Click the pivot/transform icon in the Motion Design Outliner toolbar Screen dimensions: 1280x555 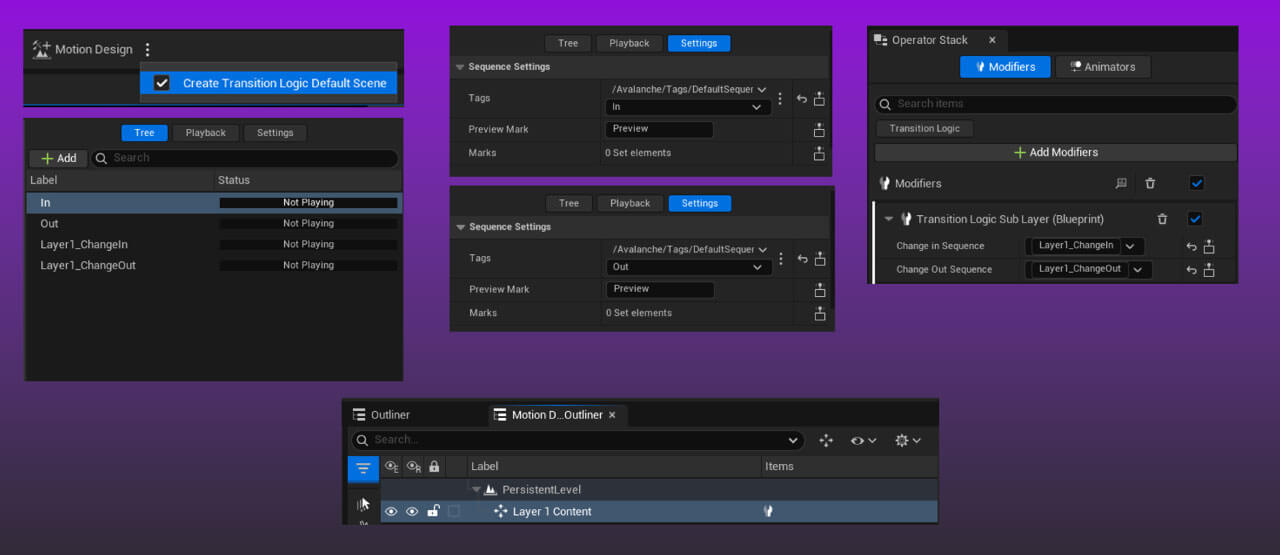click(826, 440)
